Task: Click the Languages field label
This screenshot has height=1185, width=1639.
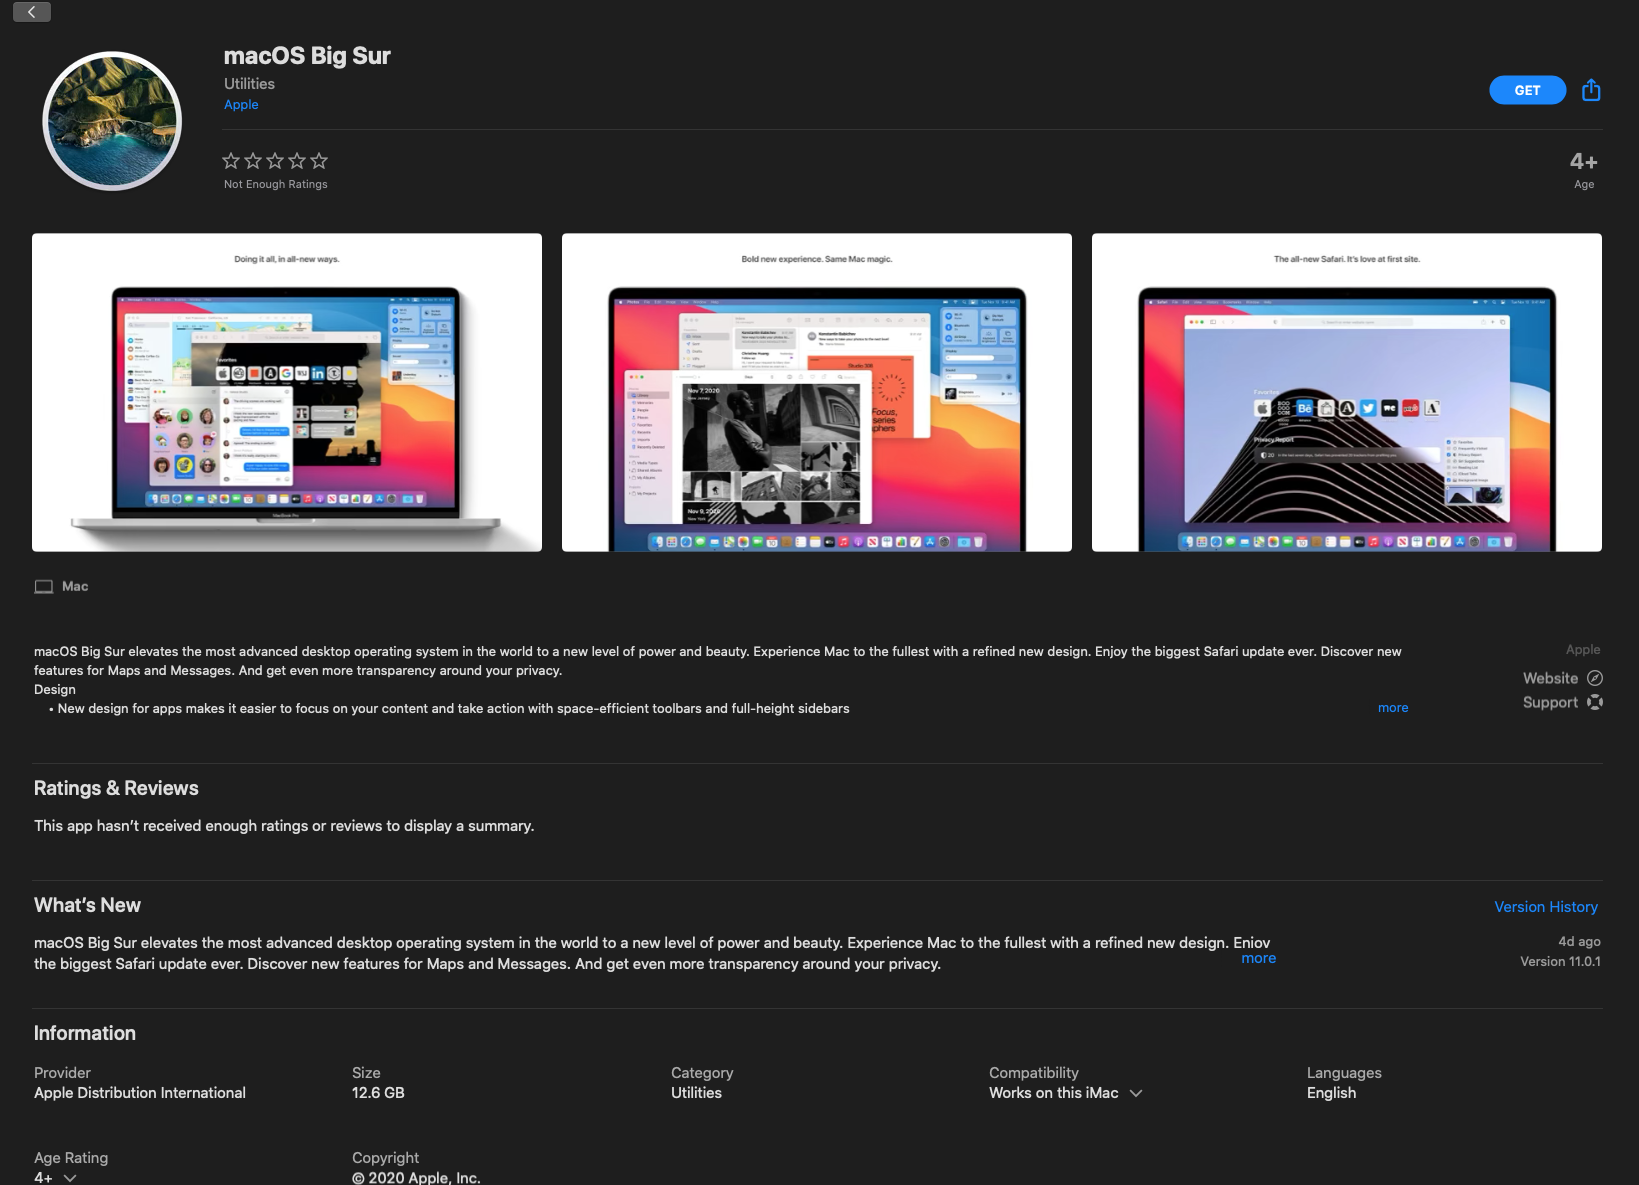Action: point(1344,1073)
